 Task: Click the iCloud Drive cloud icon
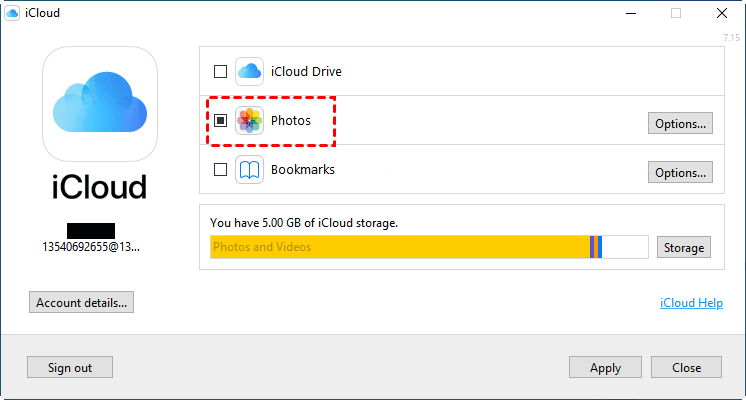[x=249, y=71]
